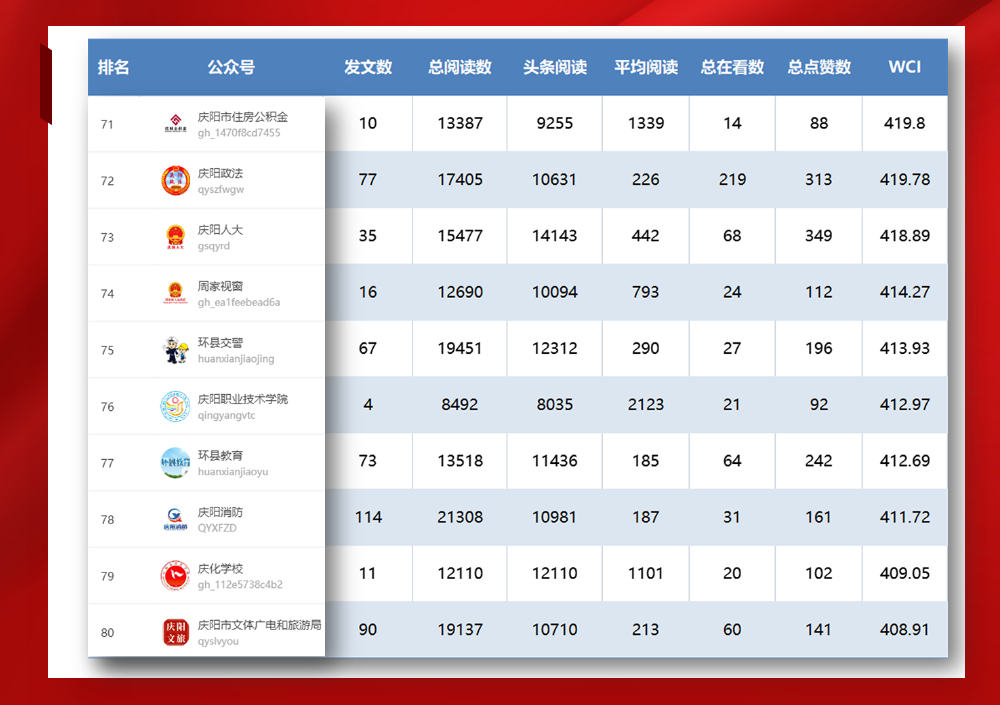The height and width of the screenshot is (705, 1000).
Task: Open the 周家视窗 account name
Action: 220,286
